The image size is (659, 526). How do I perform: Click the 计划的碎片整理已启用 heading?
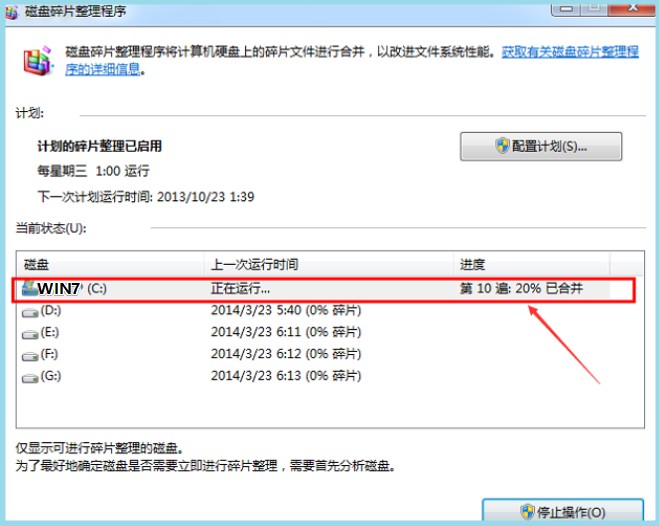tap(100, 146)
